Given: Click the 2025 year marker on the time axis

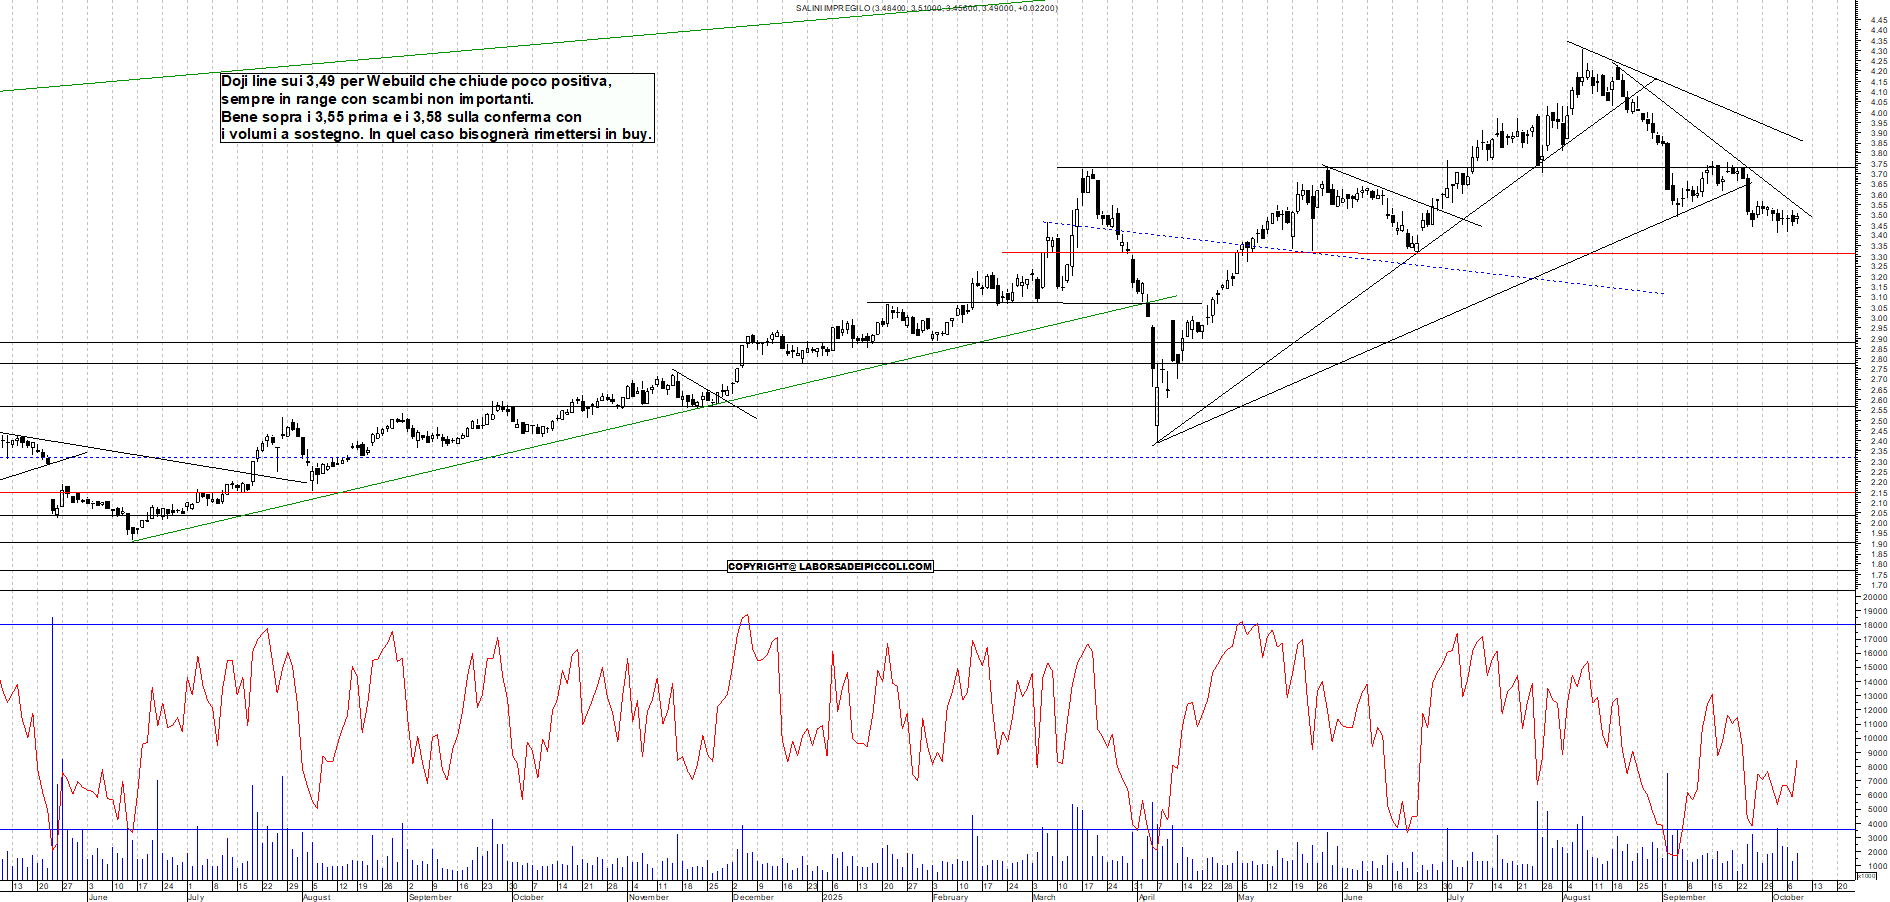Looking at the screenshot, I should (x=832, y=897).
